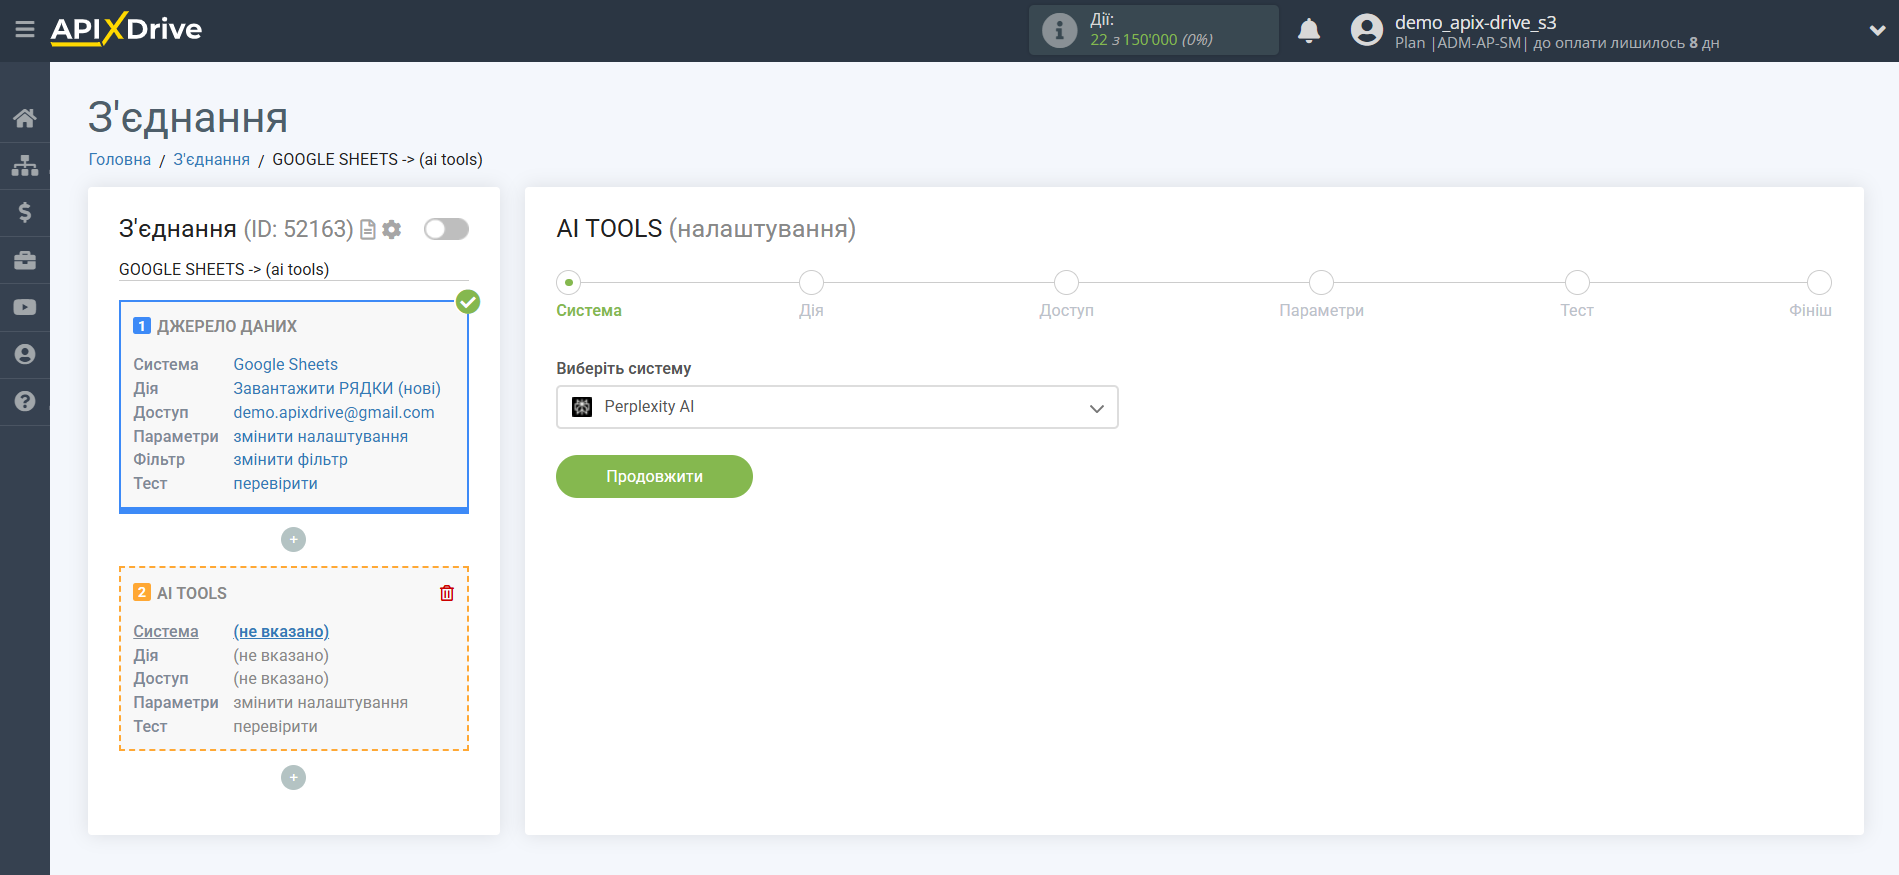Select the Система step
Image resolution: width=1899 pixels, height=875 pixels.
[x=569, y=283]
